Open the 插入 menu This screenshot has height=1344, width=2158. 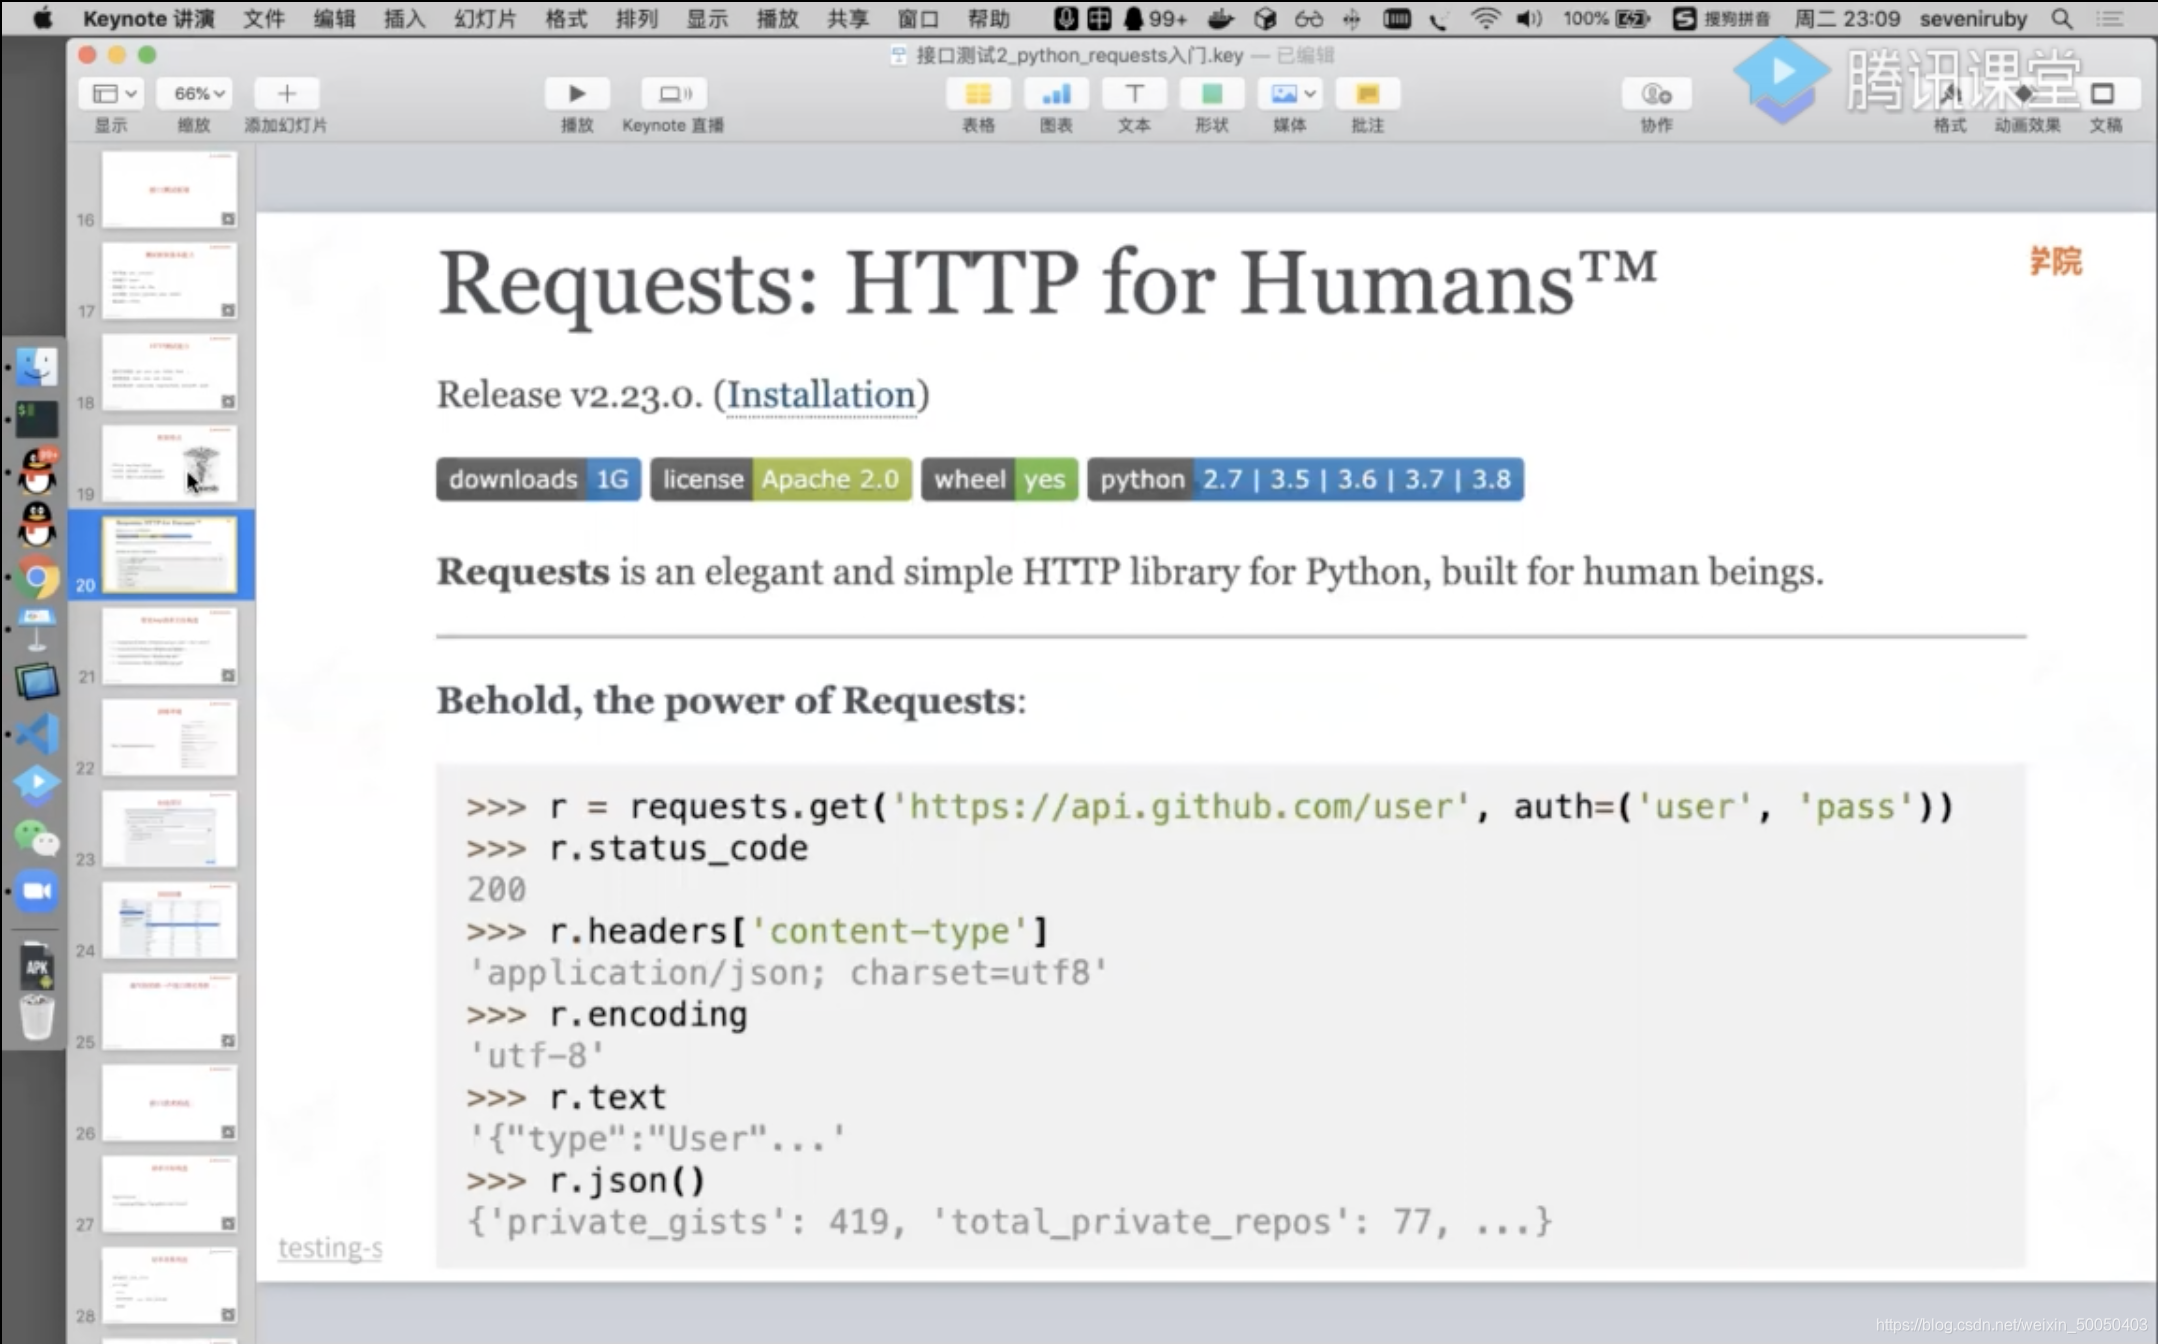click(x=404, y=19)
